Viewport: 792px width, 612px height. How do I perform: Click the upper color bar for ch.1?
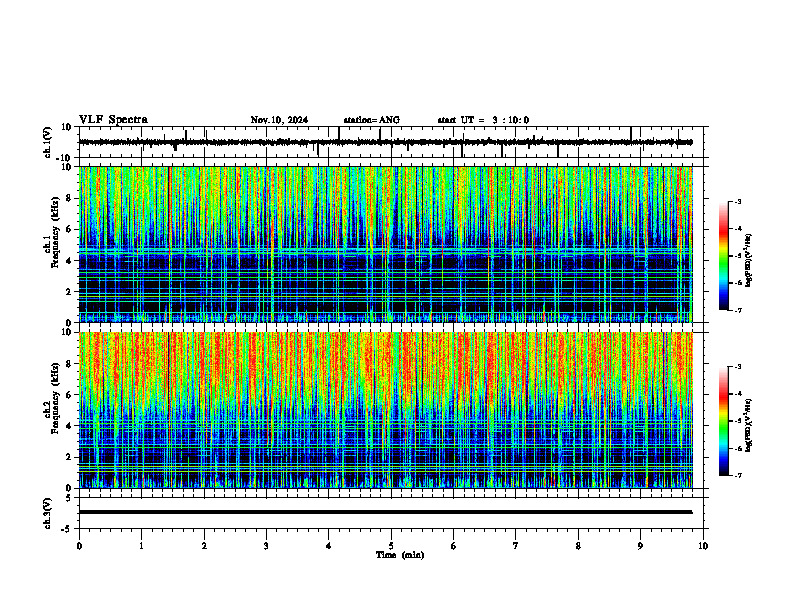coord(724,256)
